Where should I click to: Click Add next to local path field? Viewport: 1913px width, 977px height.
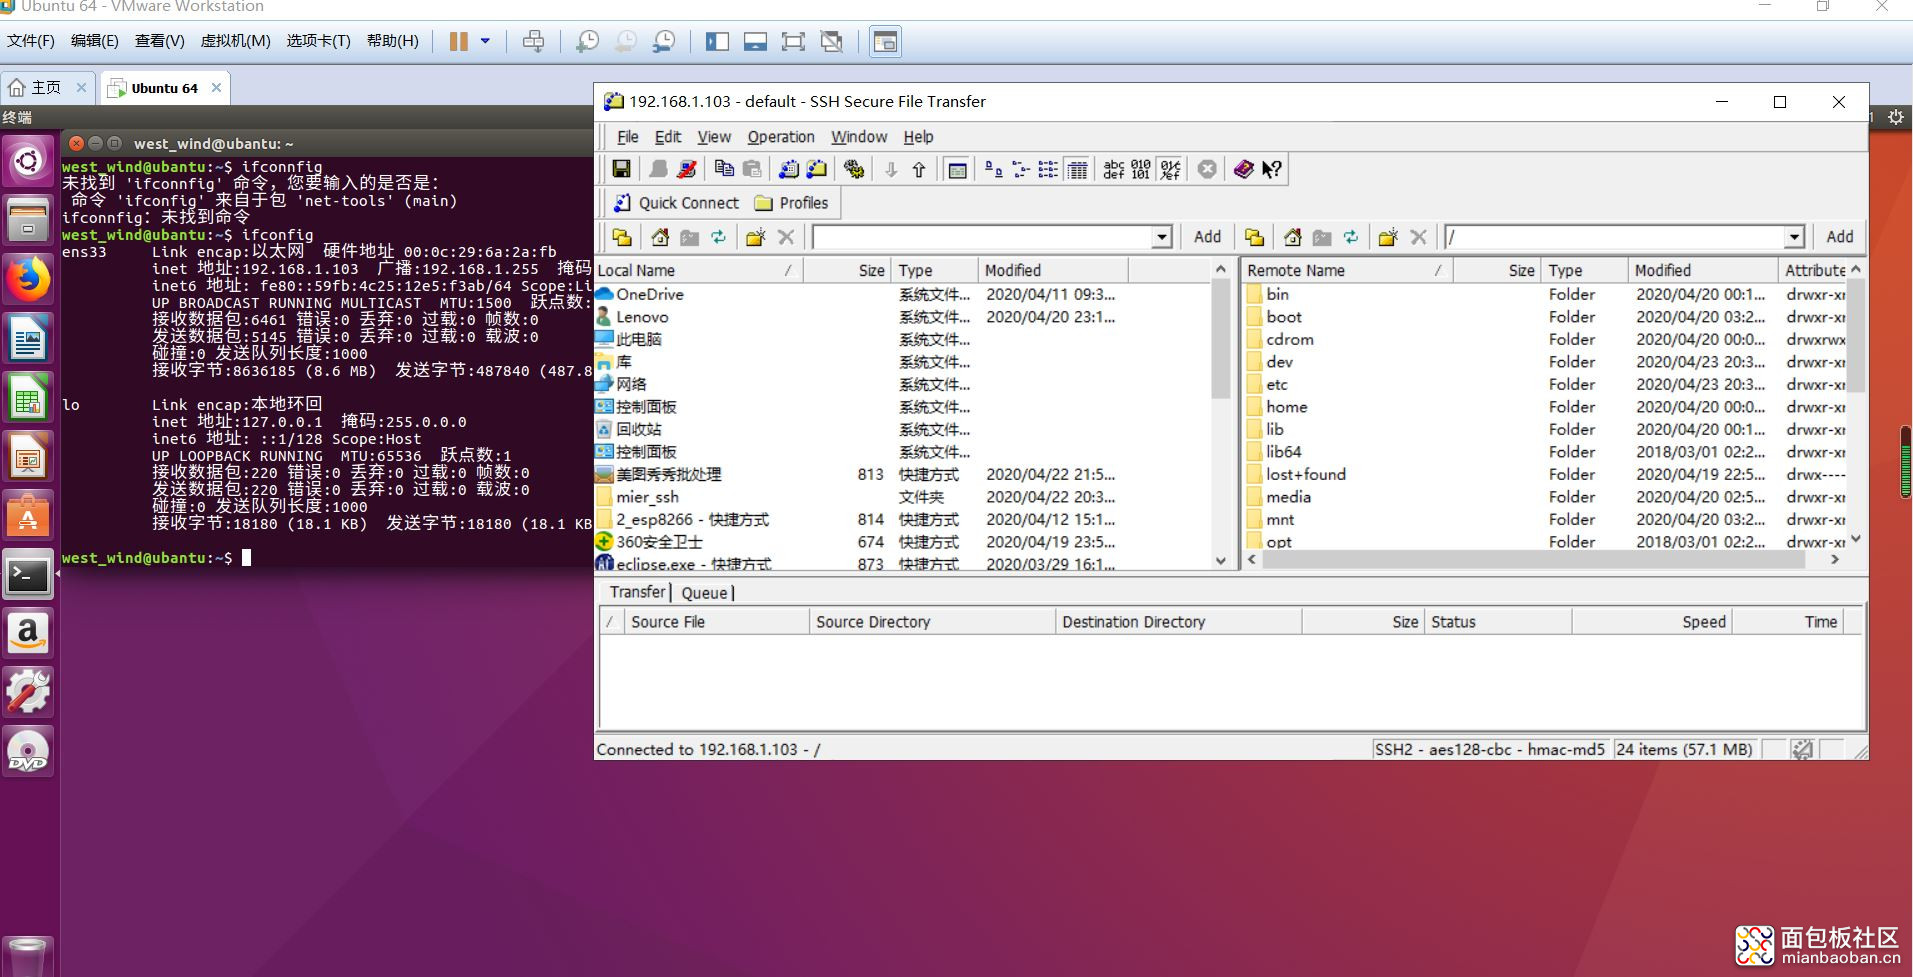pos(1207,237)
